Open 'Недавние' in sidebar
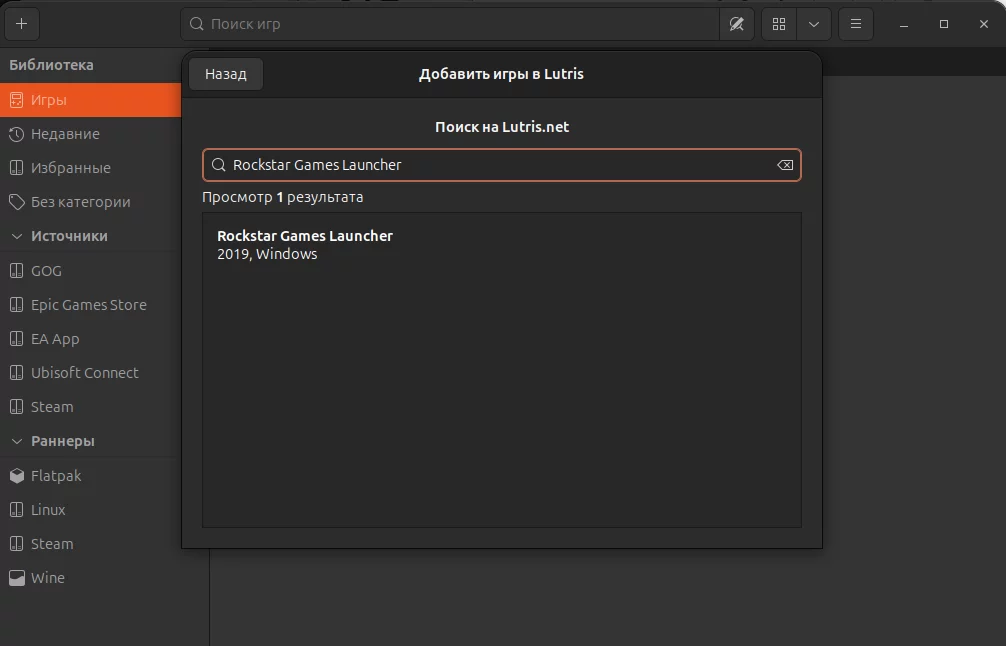Viewport: 1006px width, 646px height. coord(90,134)
